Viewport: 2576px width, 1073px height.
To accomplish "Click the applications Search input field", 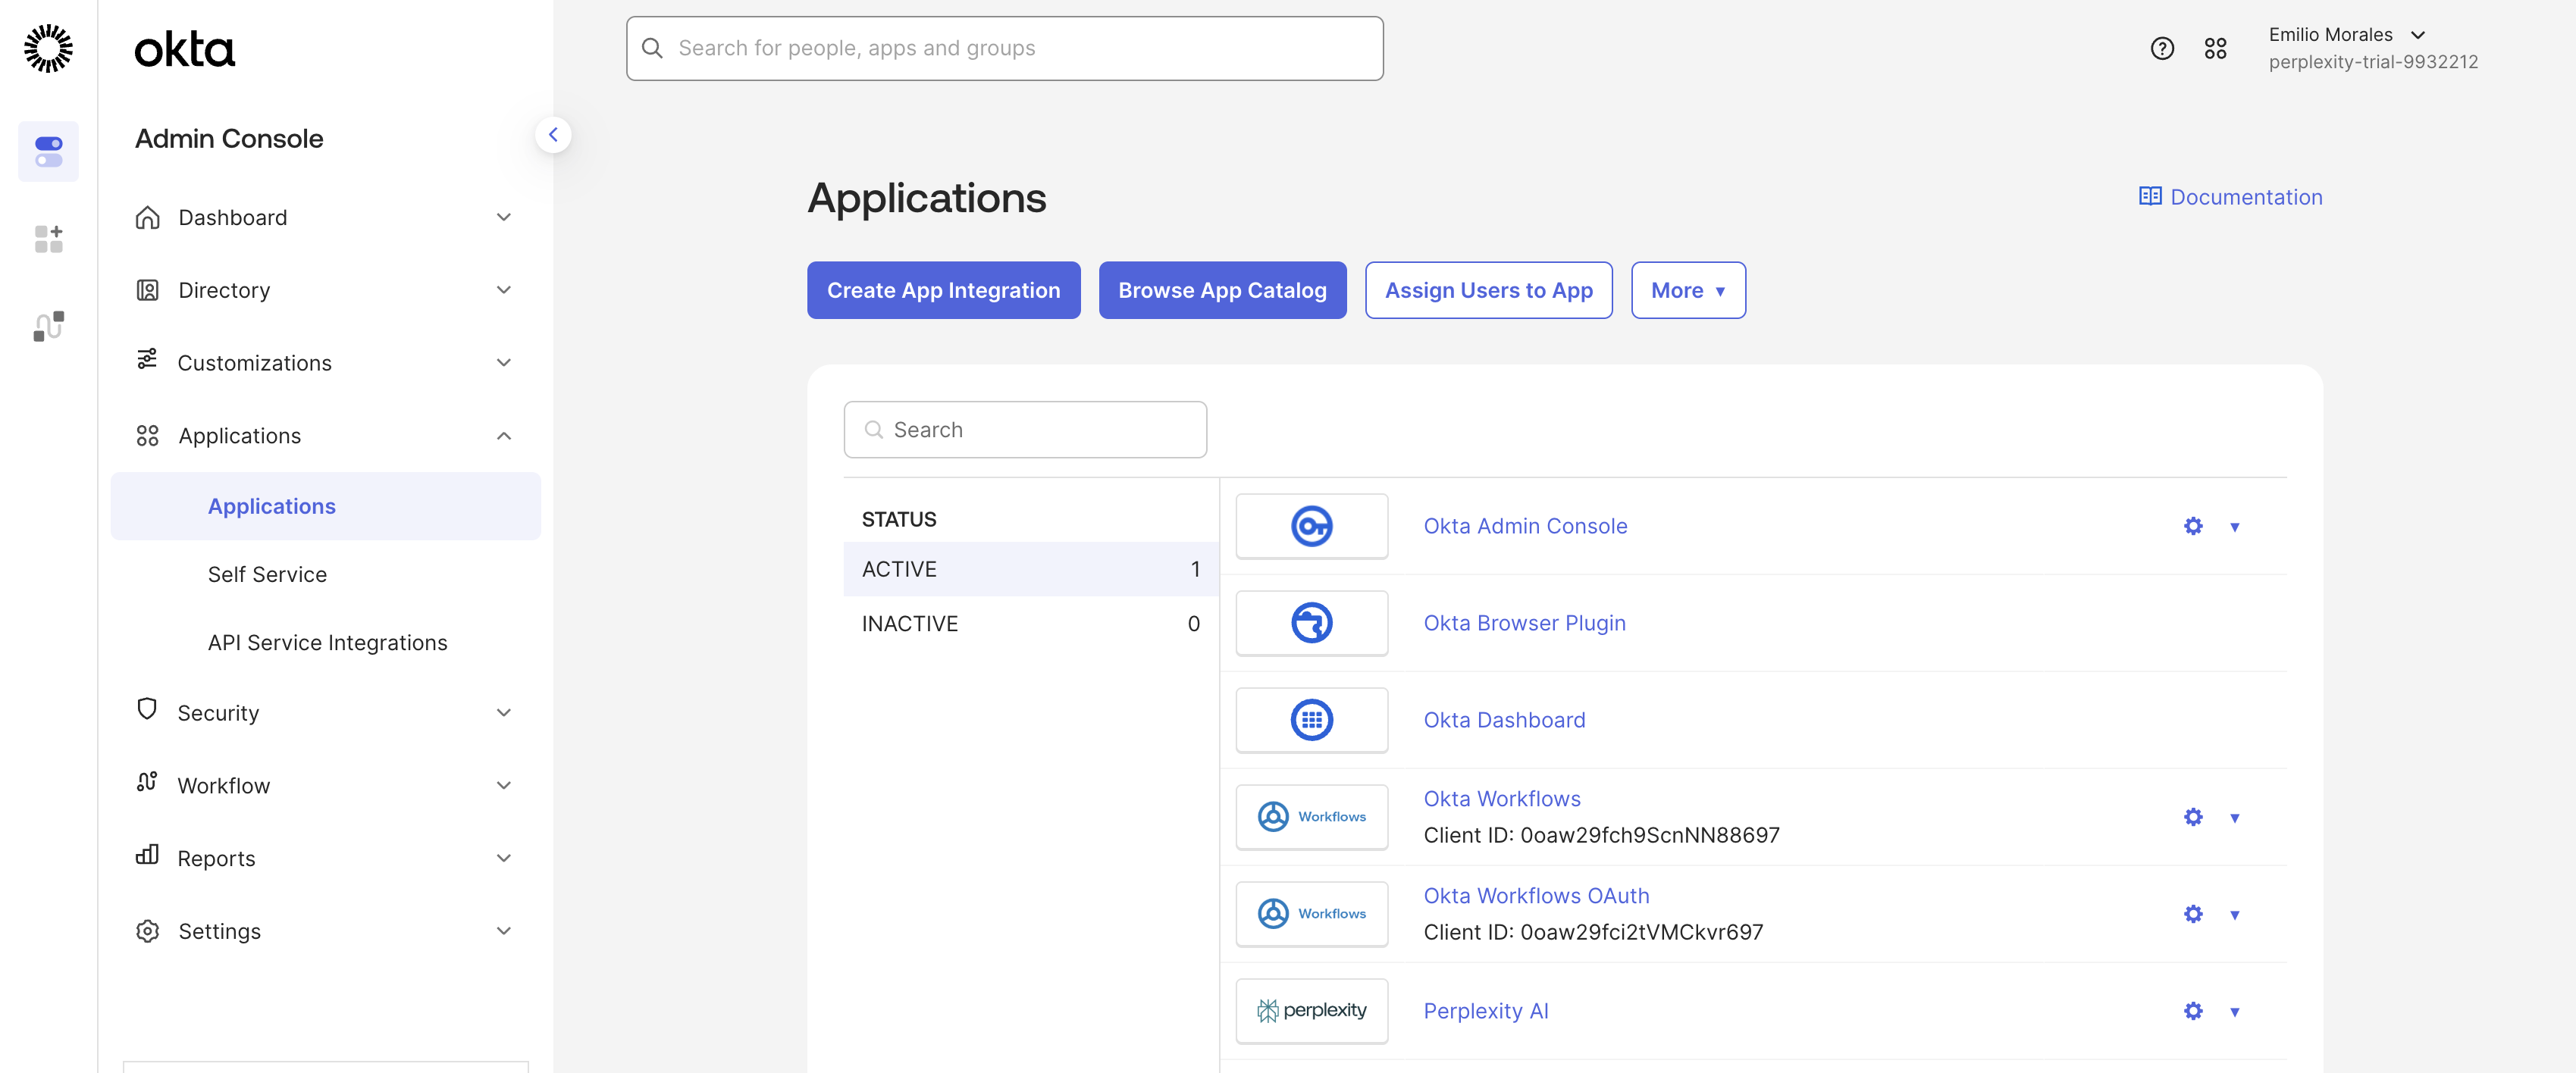I will pos(1025,430).
